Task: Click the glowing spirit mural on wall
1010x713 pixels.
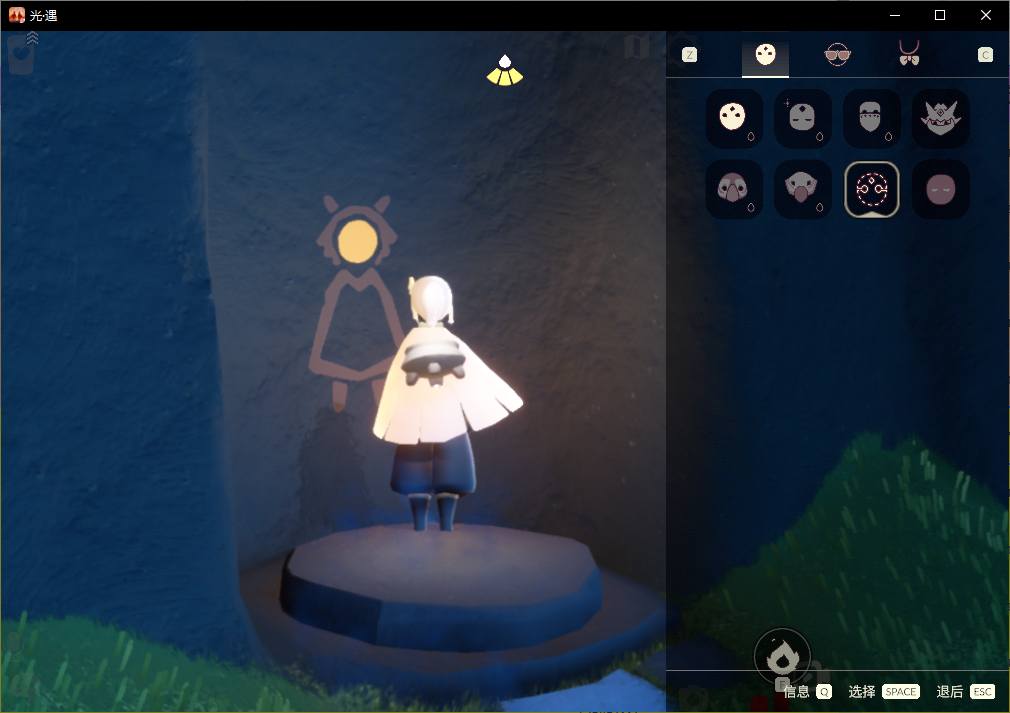Action: [x=356, y=303]
